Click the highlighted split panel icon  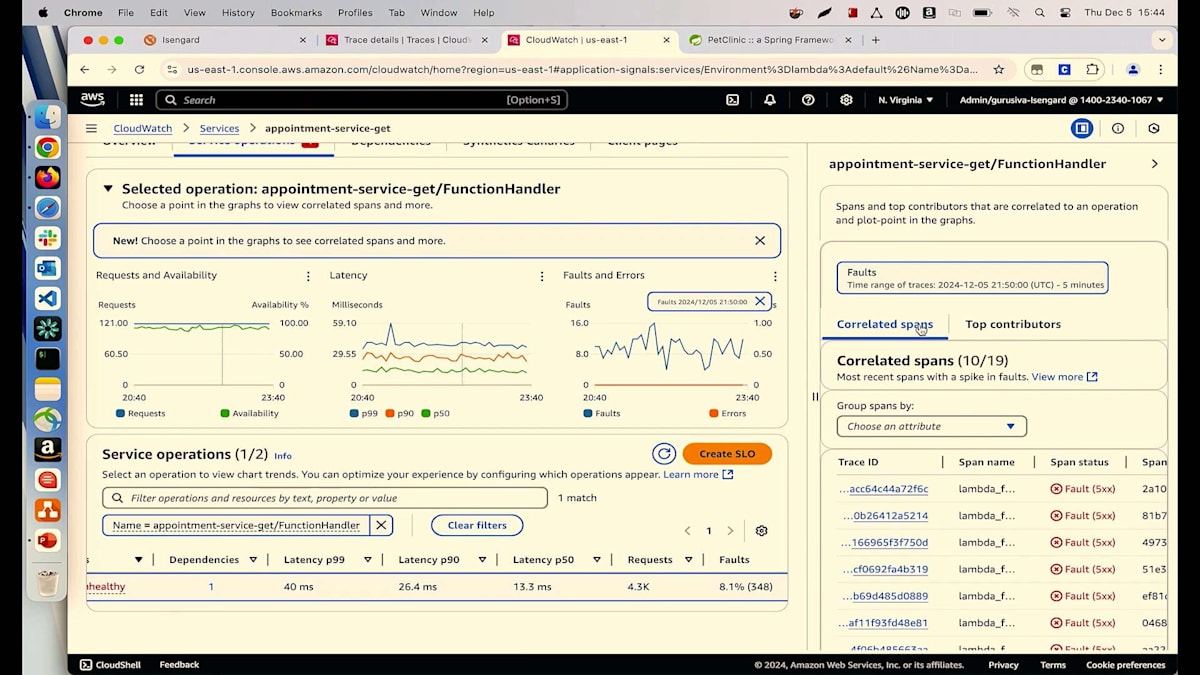(1081, 128)
